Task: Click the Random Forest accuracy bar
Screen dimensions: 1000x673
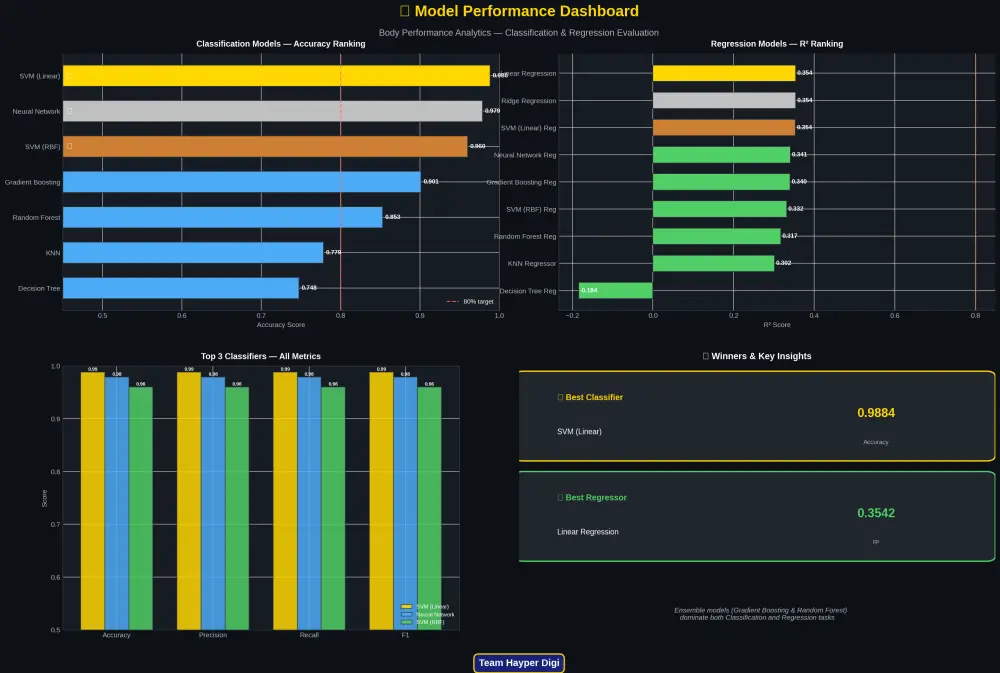Action: click(x=223, y=218)
